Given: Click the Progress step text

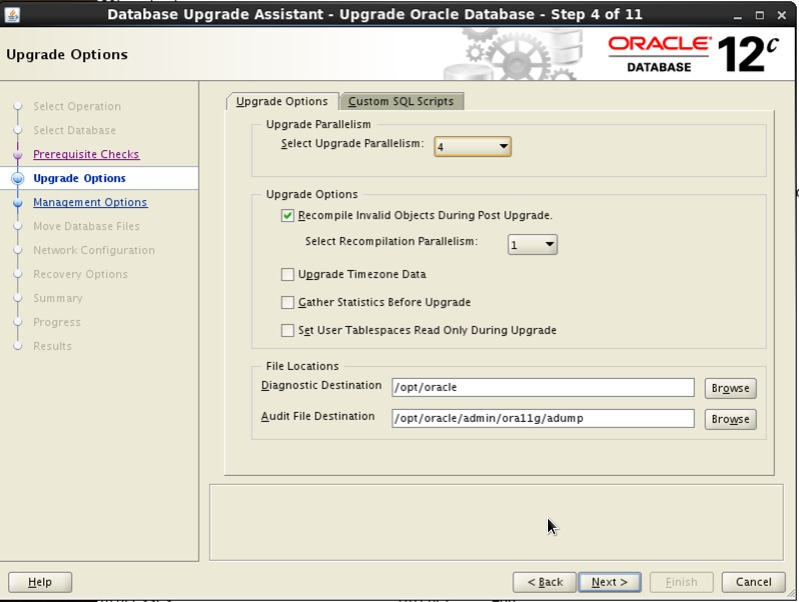Looking at the screenshot, I should coord(57,322).
